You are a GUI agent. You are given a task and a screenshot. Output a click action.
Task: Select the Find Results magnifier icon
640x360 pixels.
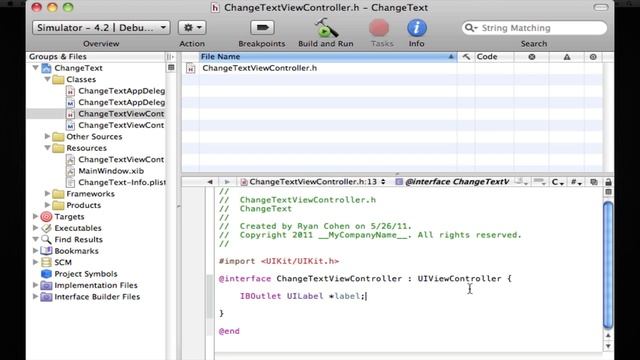(47, 240)
